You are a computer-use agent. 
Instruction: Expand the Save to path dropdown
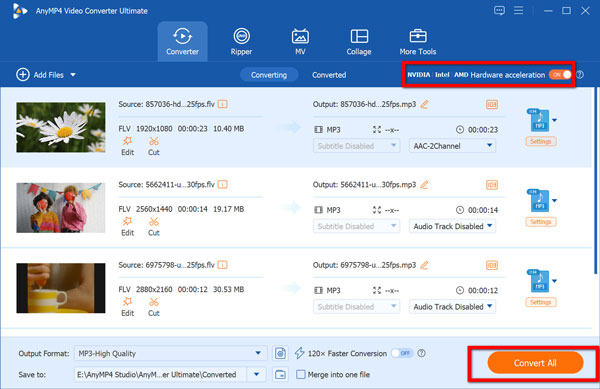257,374
